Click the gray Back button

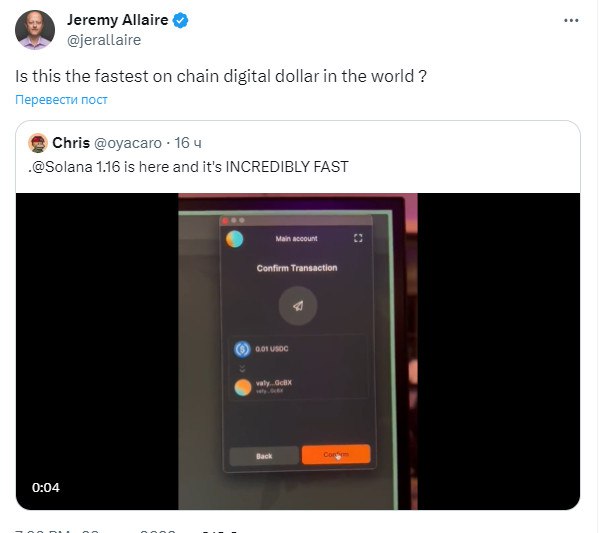click(x=264, y=456)
